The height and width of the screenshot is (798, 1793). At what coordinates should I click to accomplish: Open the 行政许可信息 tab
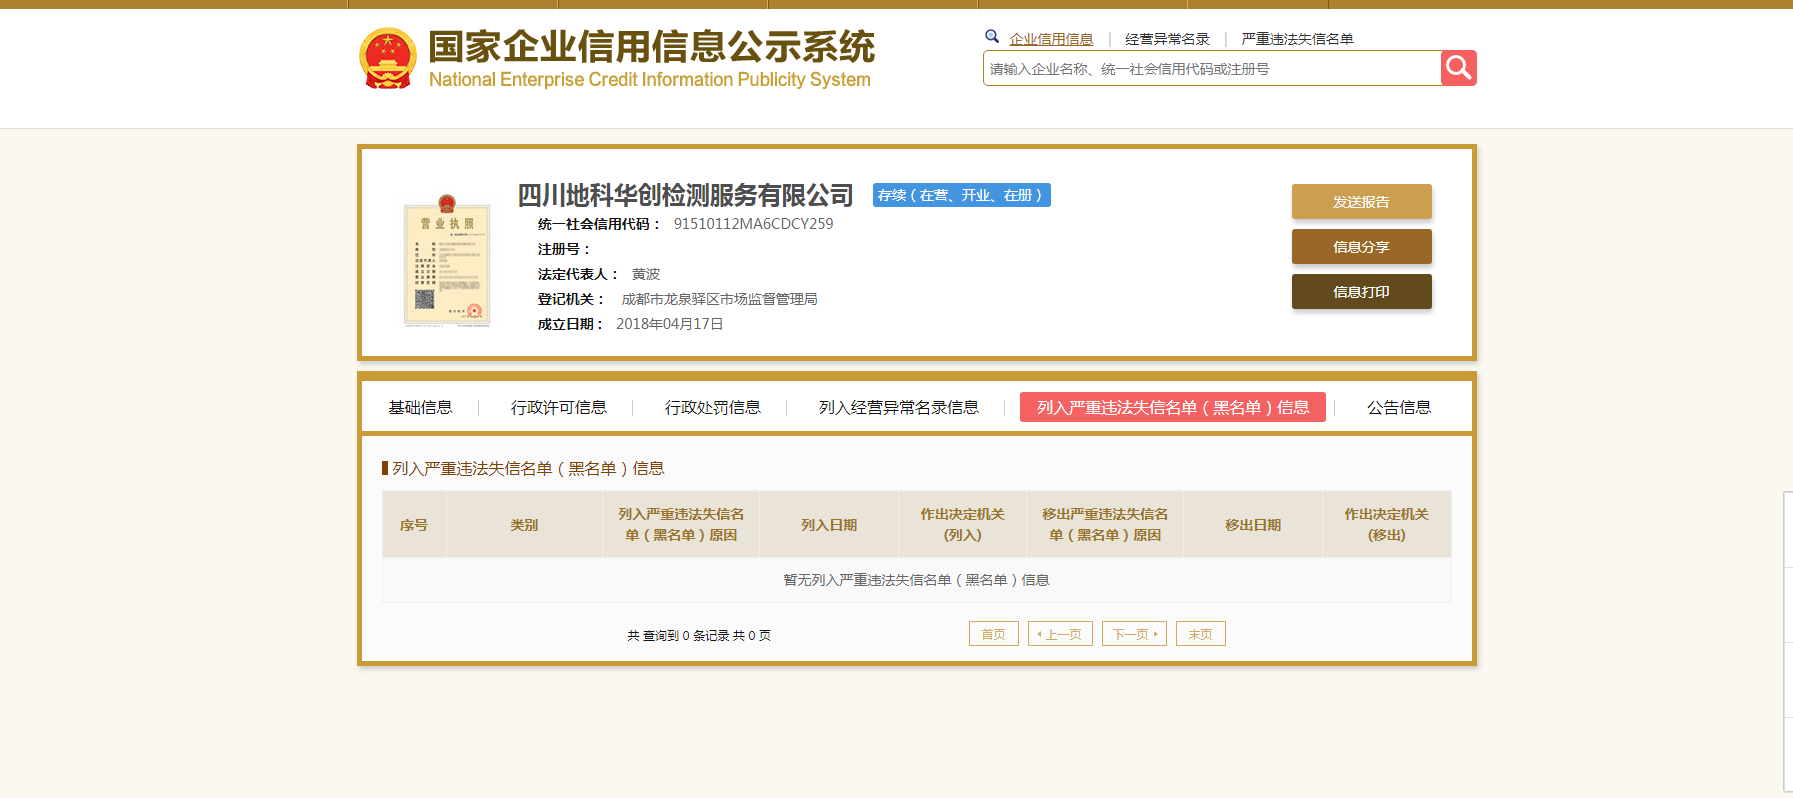(x=558, y=407)
